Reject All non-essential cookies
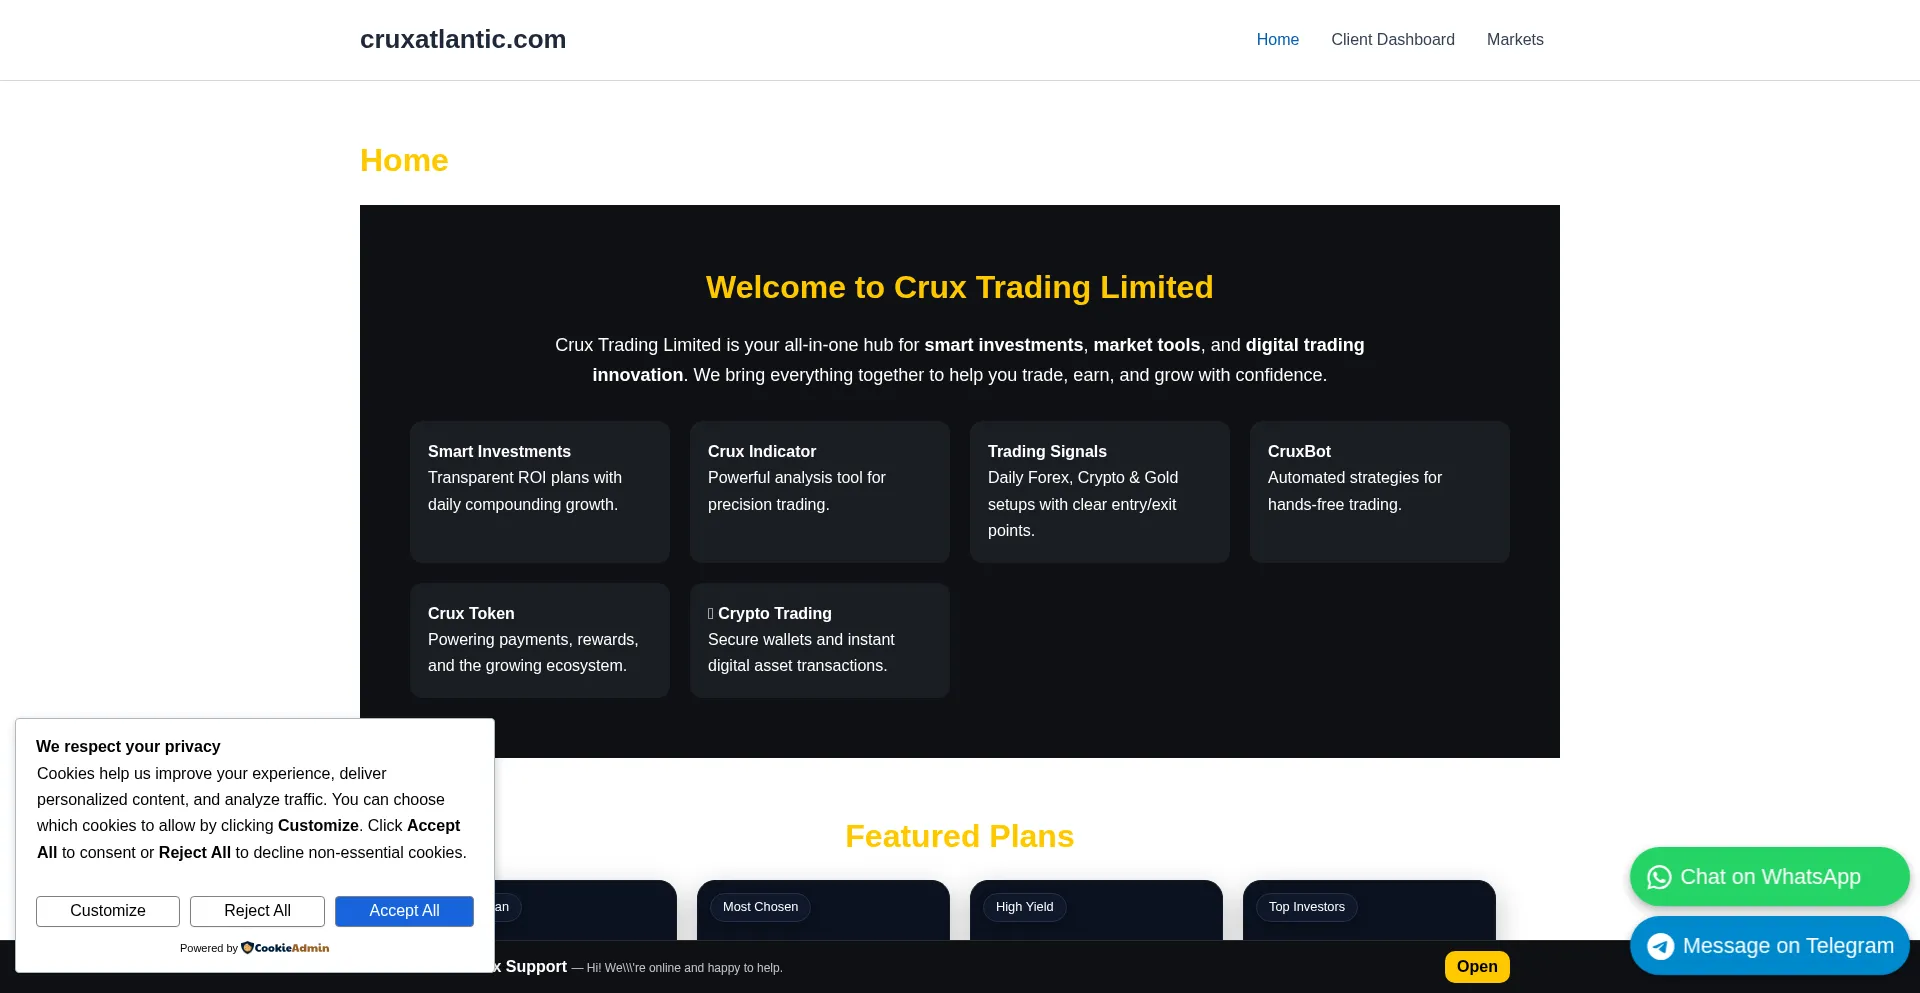Viewport: 1920px width, 993px height. (257, 911)
